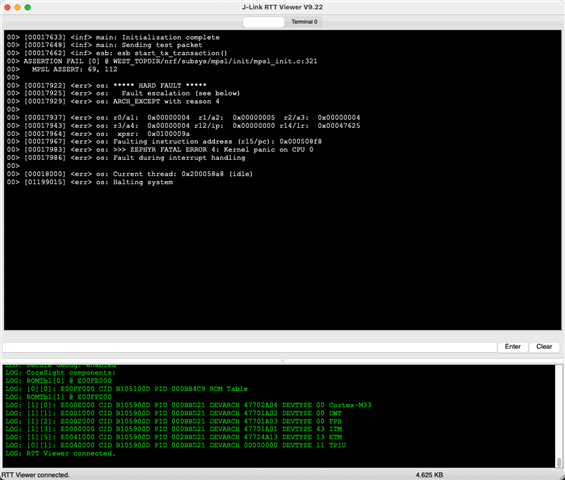Viewport: 565px width, 480px height.
Task: Click the Cortex-M33 component log line
Action: click(188, 405)
